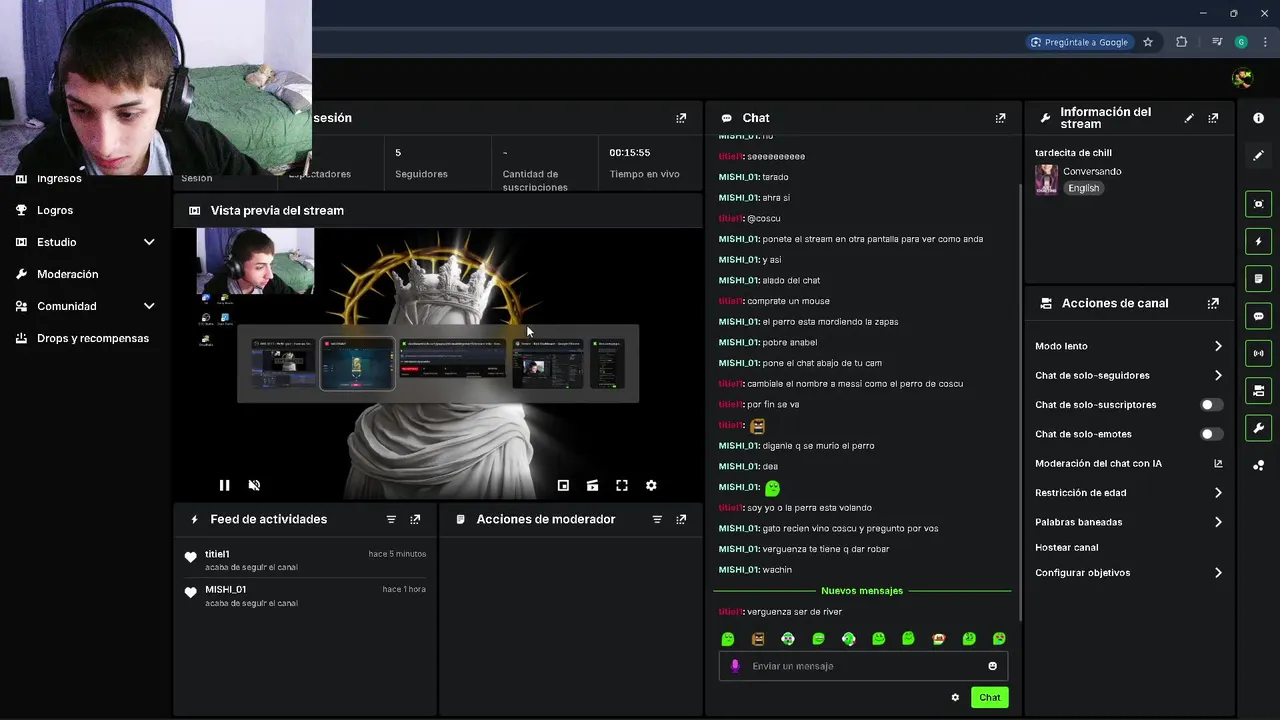Open the emoji picker in message box
Image resolution: width=1280 pixels, height=720 pixels.
(x=992, y=666)
